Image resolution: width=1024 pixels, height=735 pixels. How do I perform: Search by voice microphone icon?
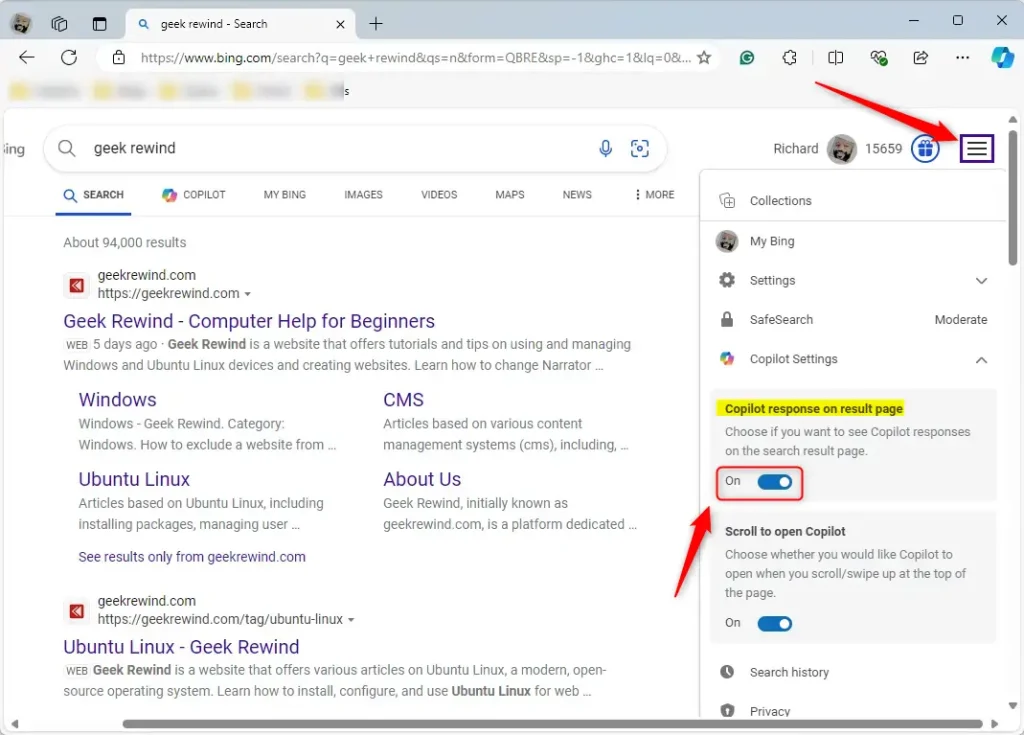tap(605, 148)
